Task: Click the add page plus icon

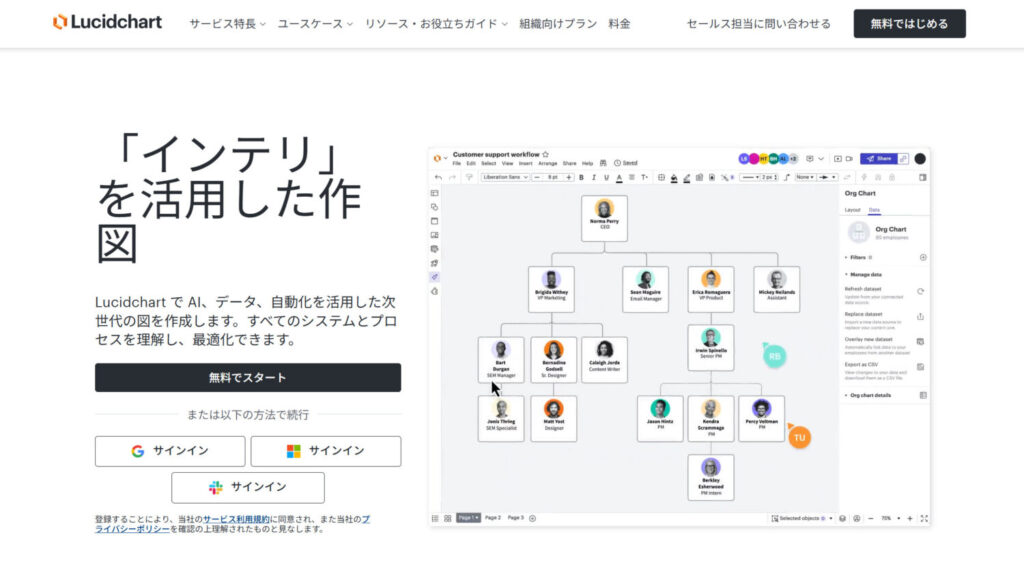Action: tap(532, 518)
